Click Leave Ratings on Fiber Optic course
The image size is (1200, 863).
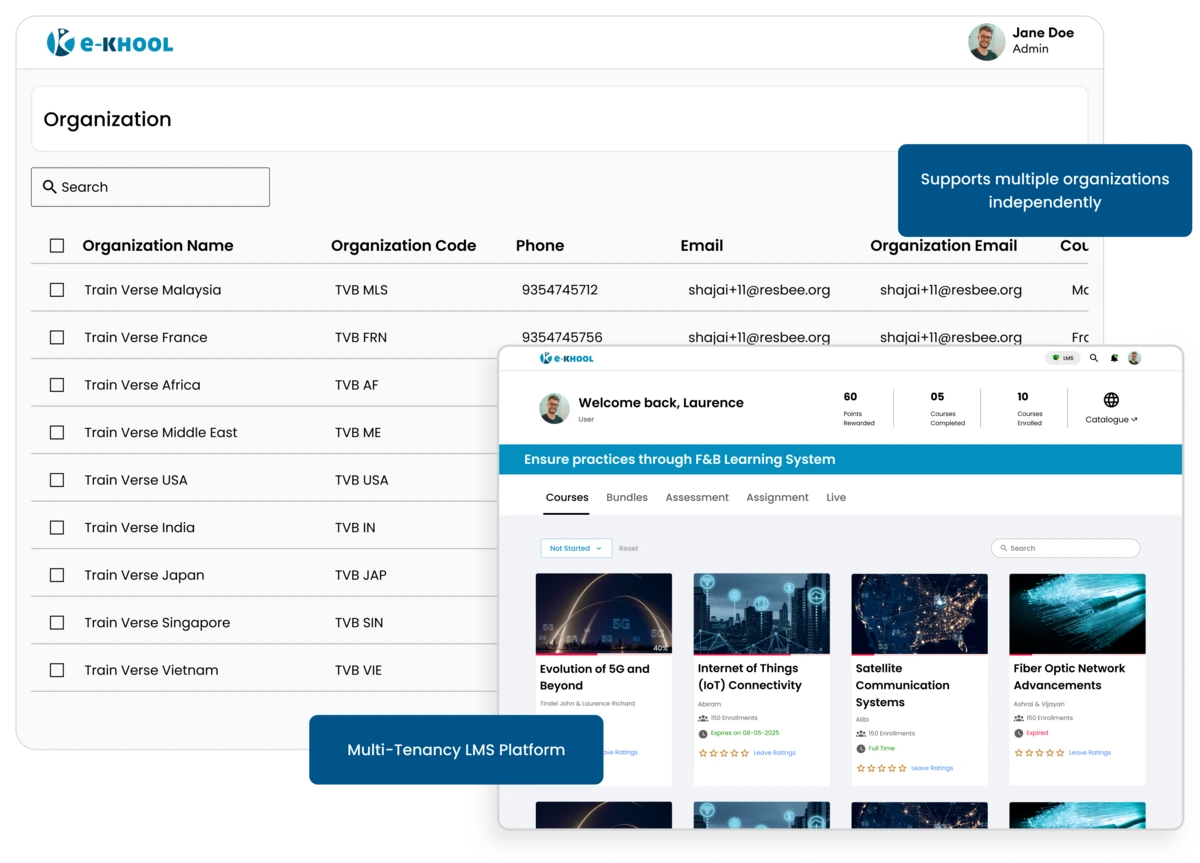1090,753
